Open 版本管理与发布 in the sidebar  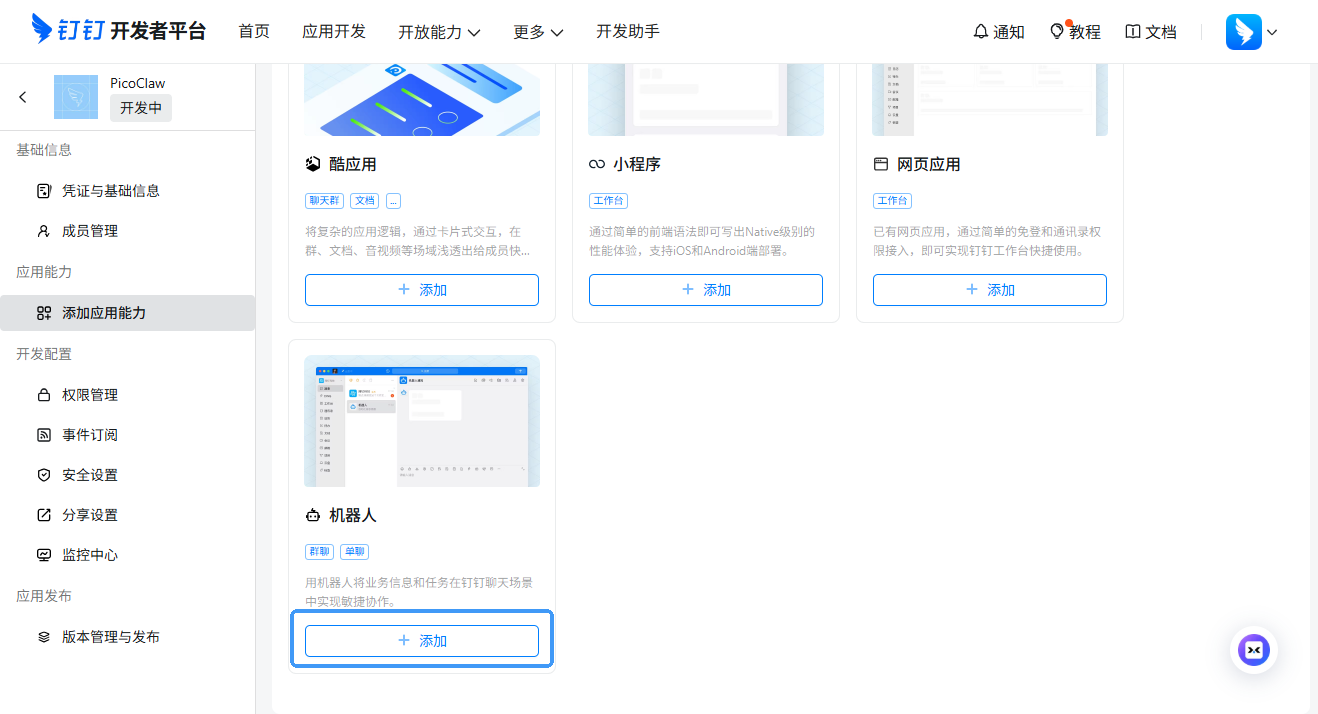tap(110, 637)
